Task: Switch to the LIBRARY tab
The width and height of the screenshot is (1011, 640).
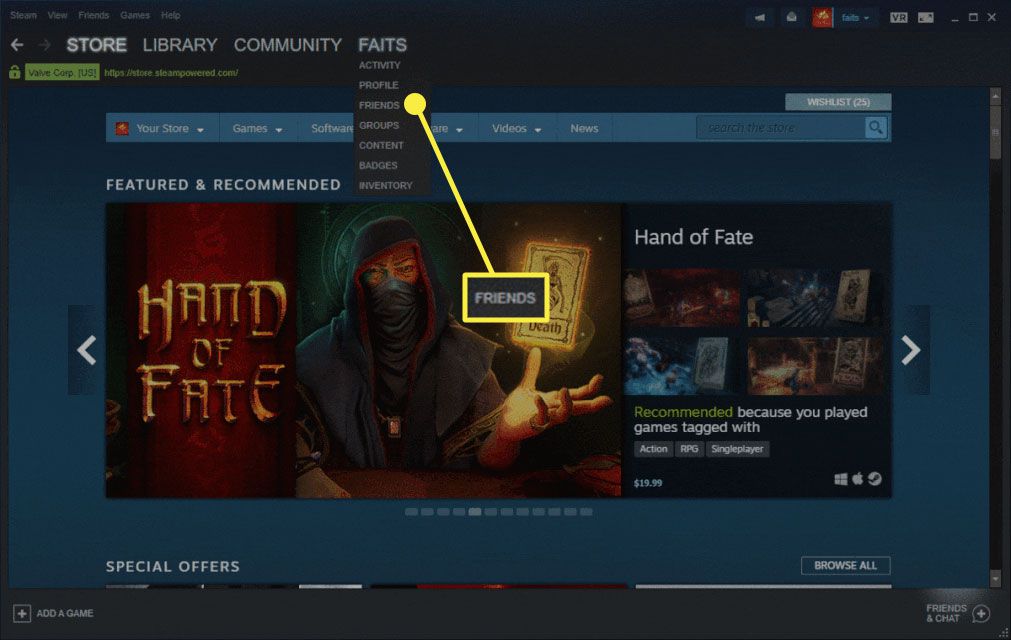Action: tap(180, 44)
